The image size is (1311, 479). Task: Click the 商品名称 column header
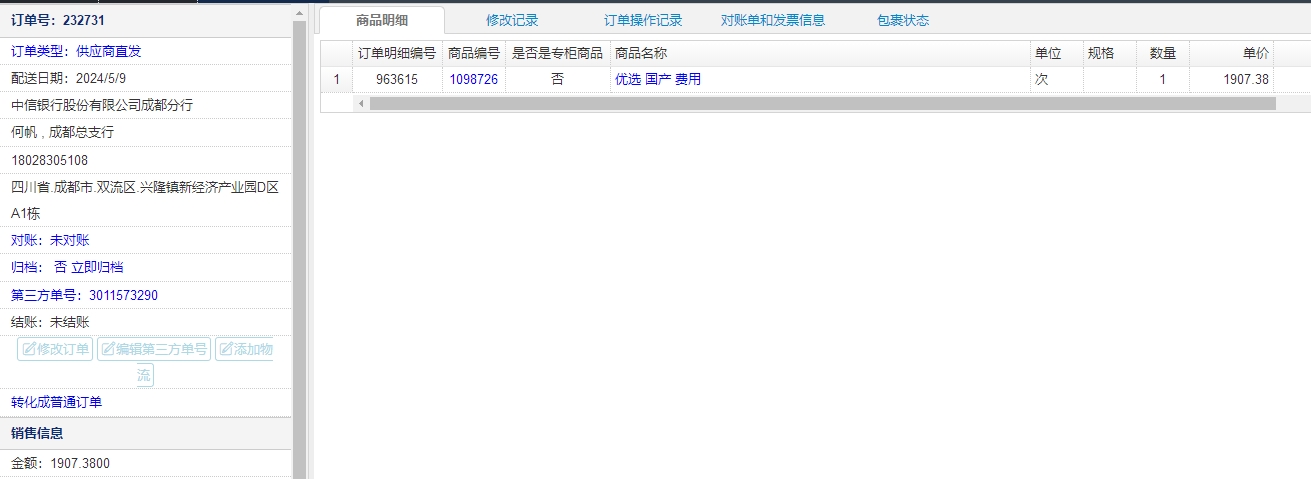pos(820,53)
